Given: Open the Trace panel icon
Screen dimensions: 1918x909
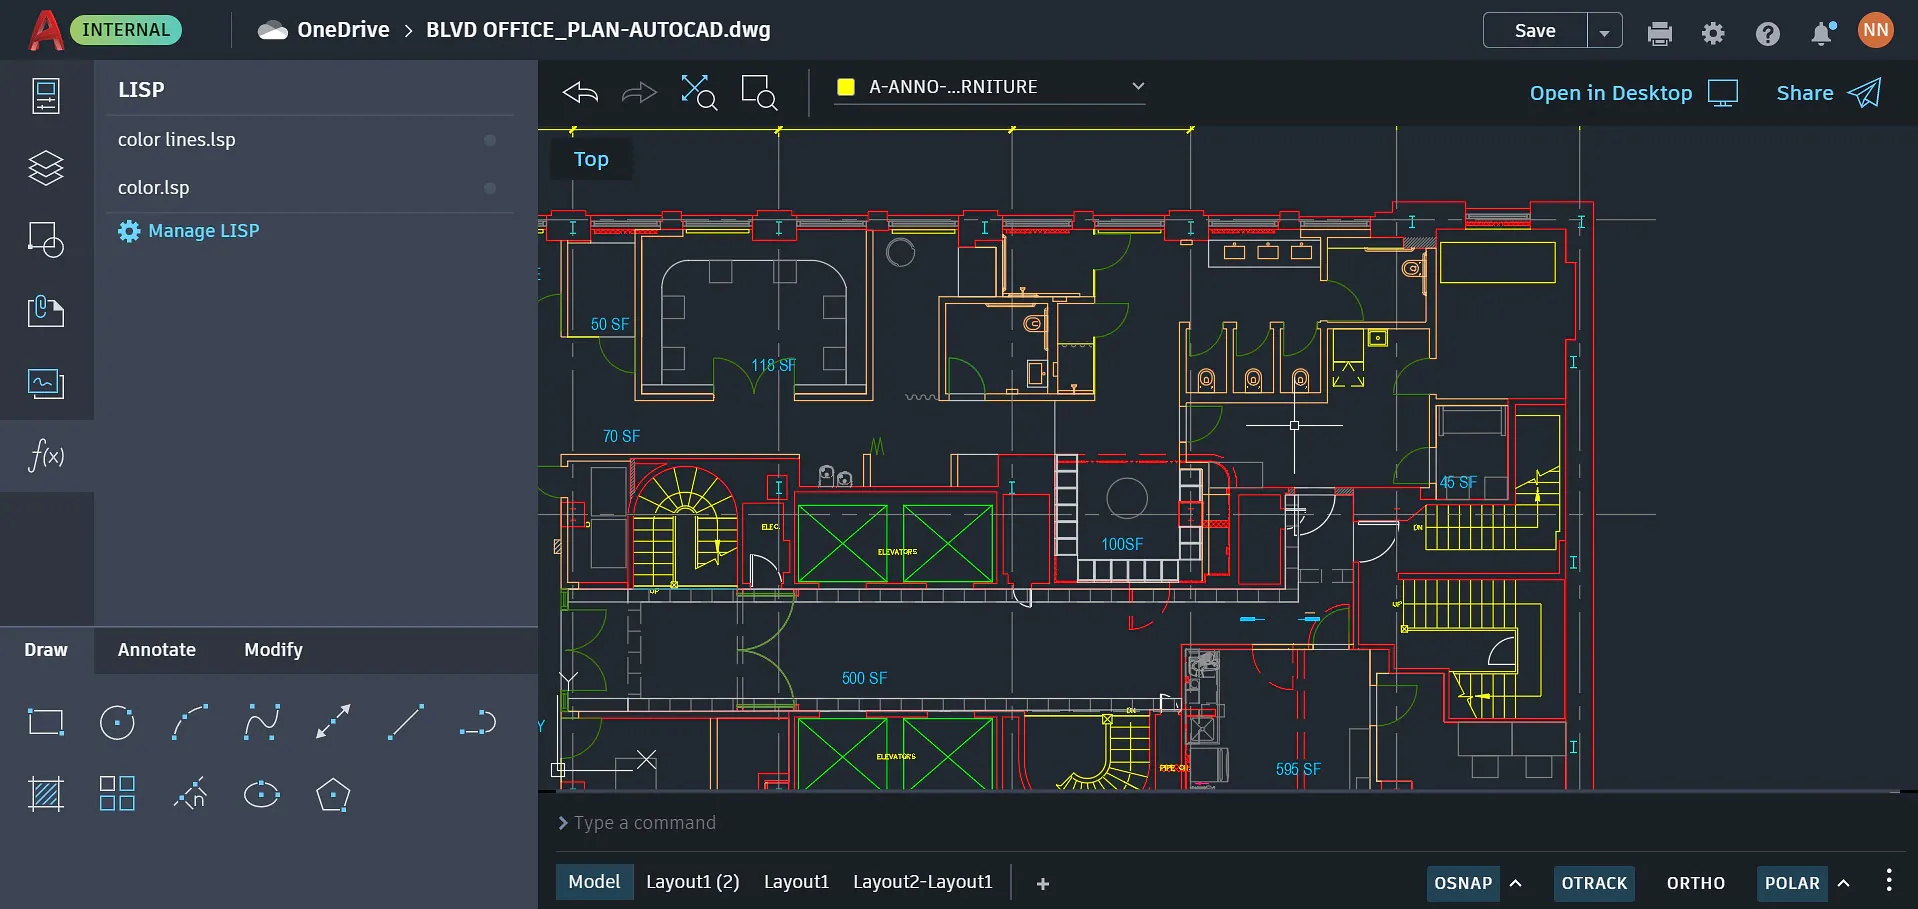Looking at the screenshot, I should pos(45,383).
